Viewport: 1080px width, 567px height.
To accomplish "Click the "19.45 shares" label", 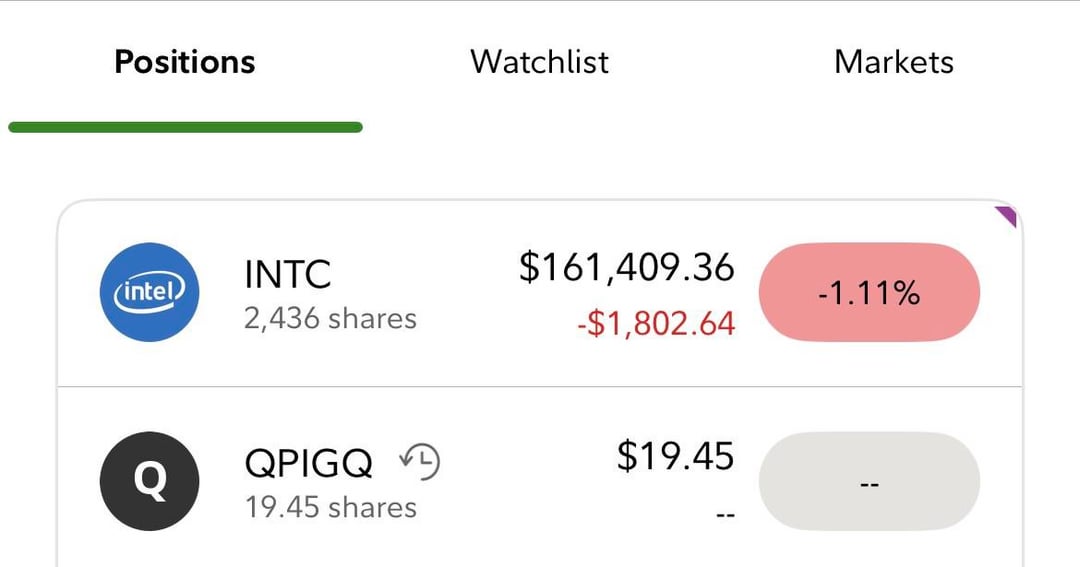I will (x=330, y=507).
